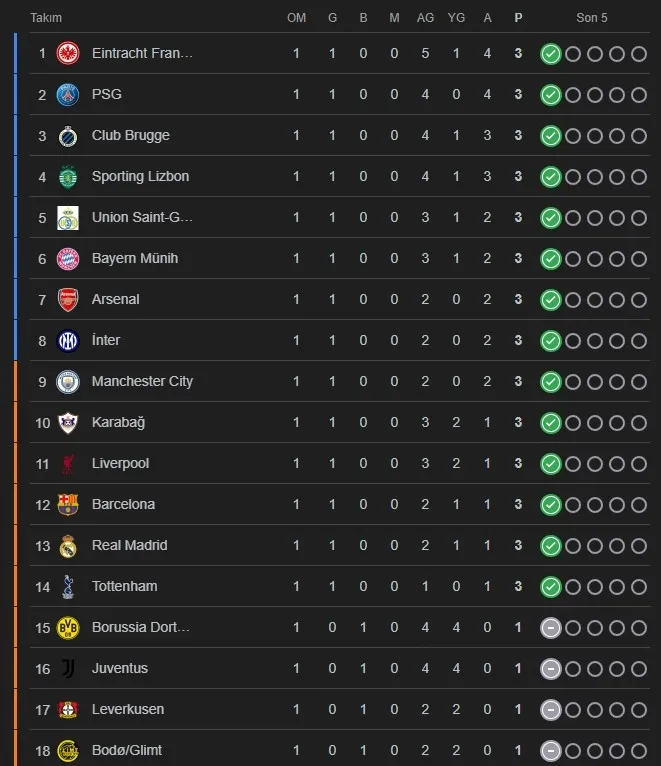Click the Leverkusen team name

click(x=128, y=709)
